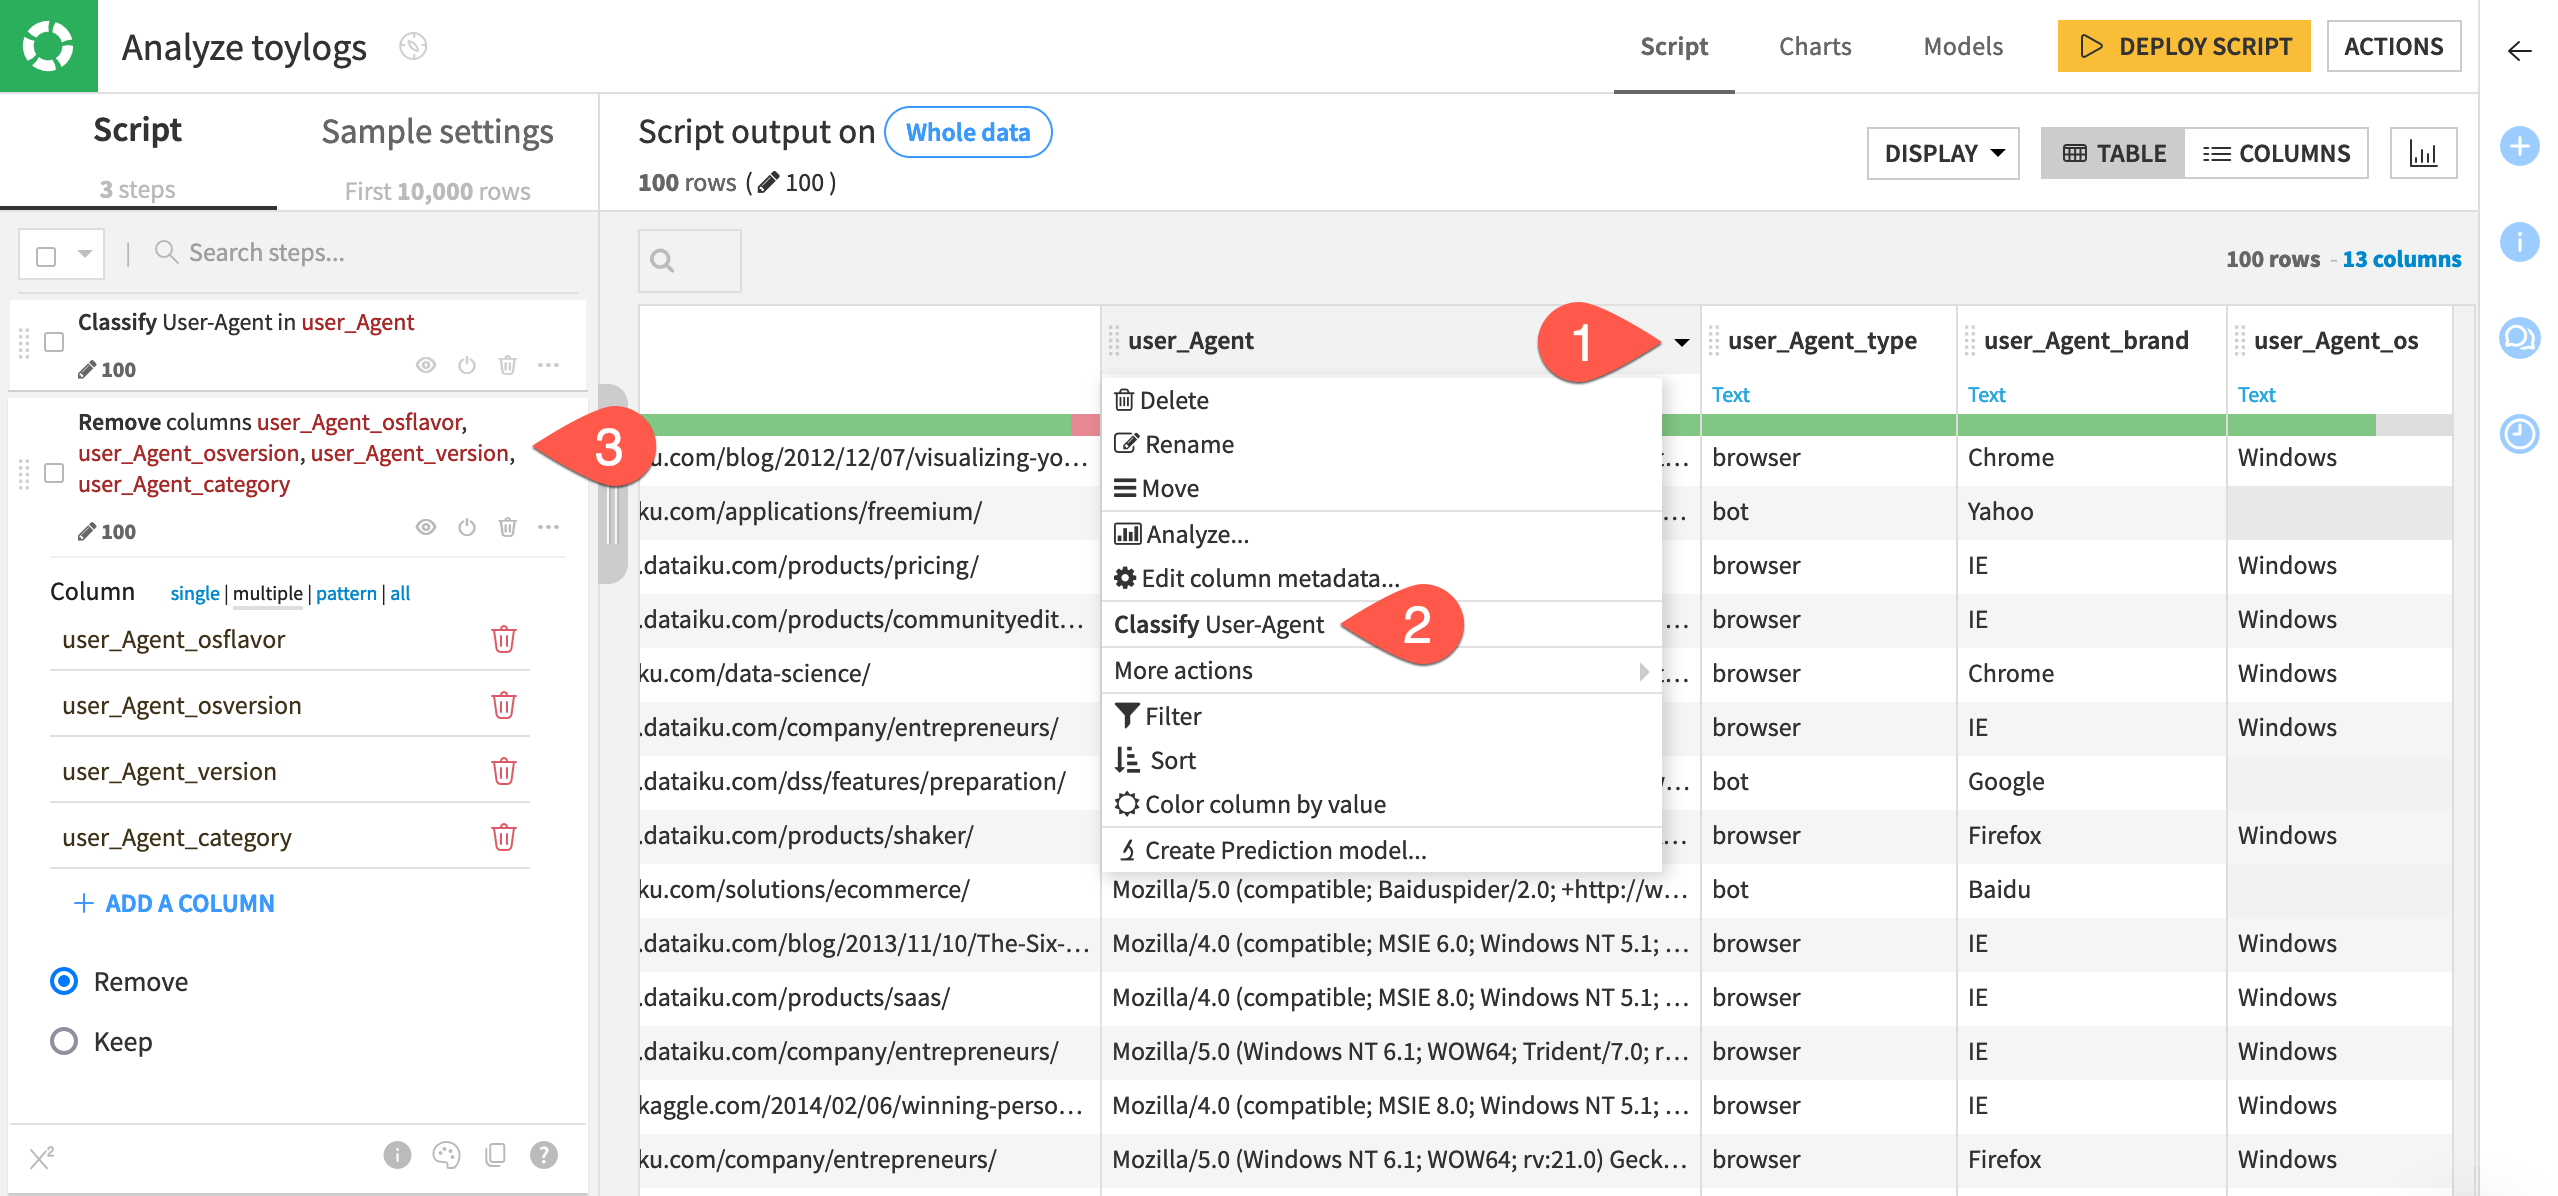Click the blue plus icon in right sidebar
Viewport: 2558px width, 1196px height.
(x=2519, y=146)
